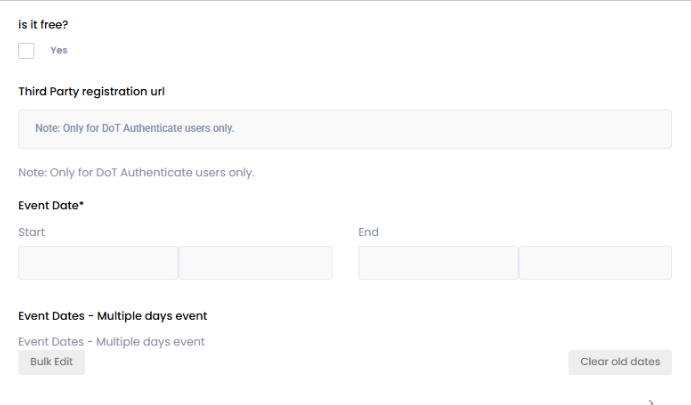Viewport: 691px width, 405px height.
Task: Click the small chevron arrow at bottom right
Action: (x=651, y=401)
